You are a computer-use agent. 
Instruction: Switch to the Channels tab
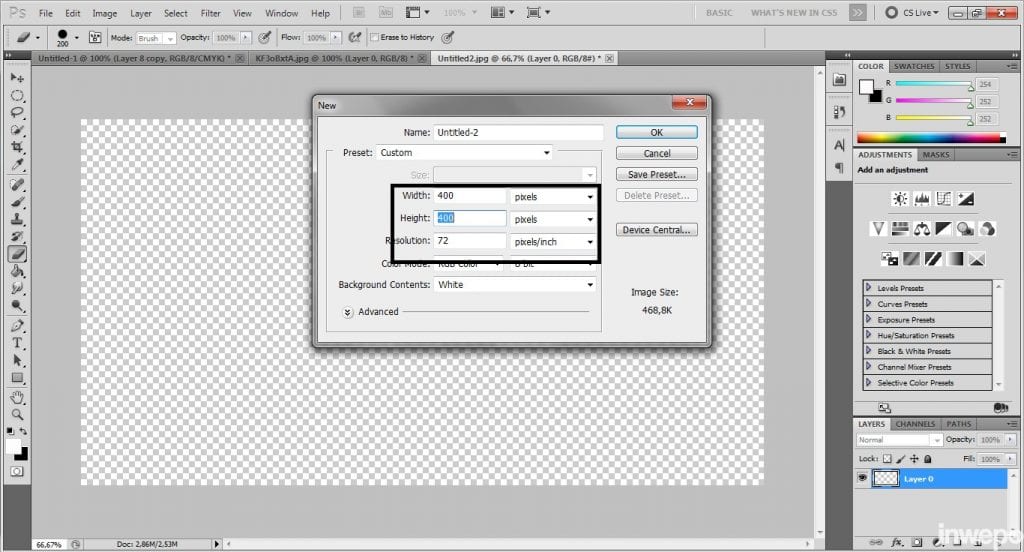914,424
